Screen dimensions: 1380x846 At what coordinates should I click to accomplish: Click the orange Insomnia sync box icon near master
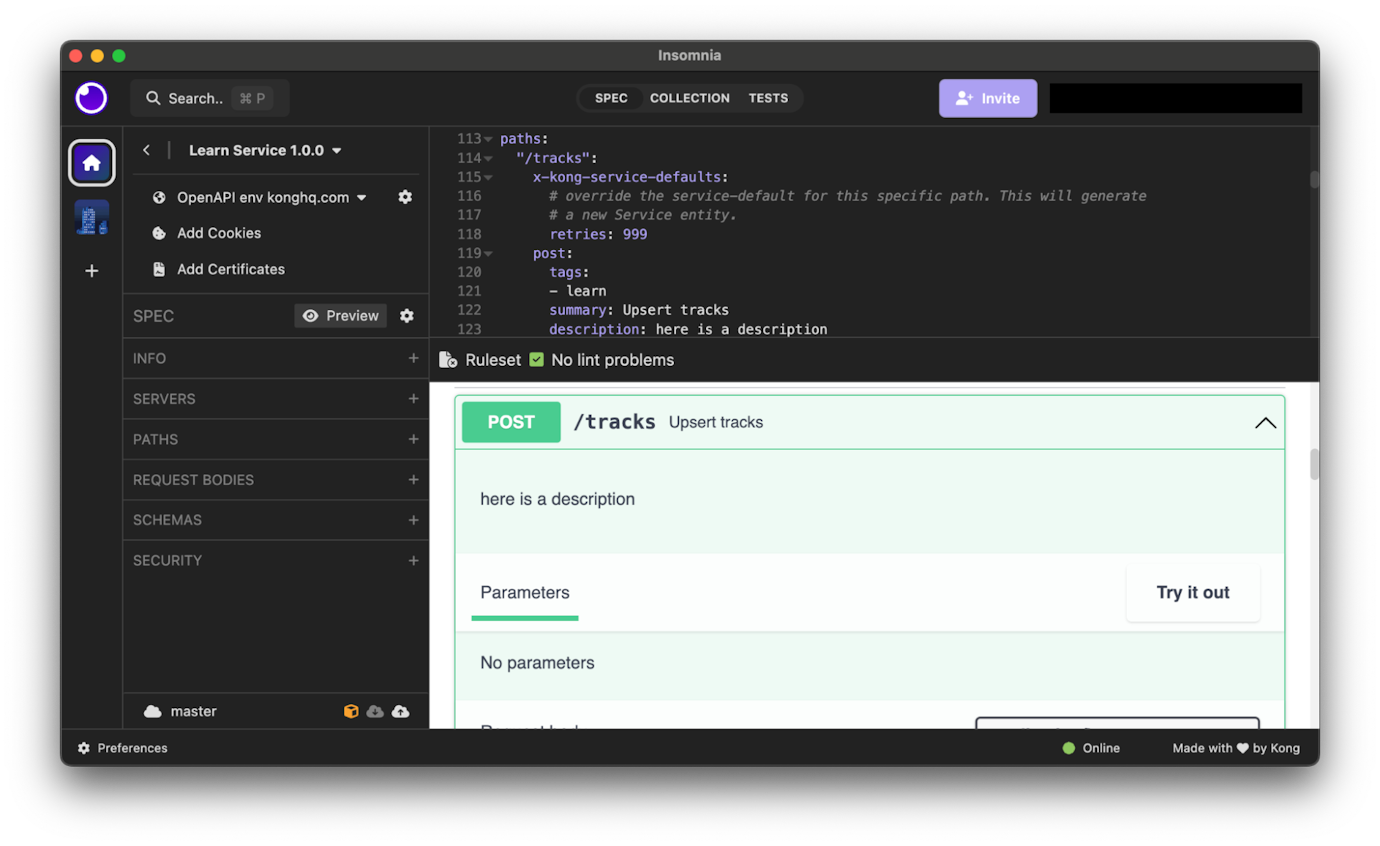351,711
